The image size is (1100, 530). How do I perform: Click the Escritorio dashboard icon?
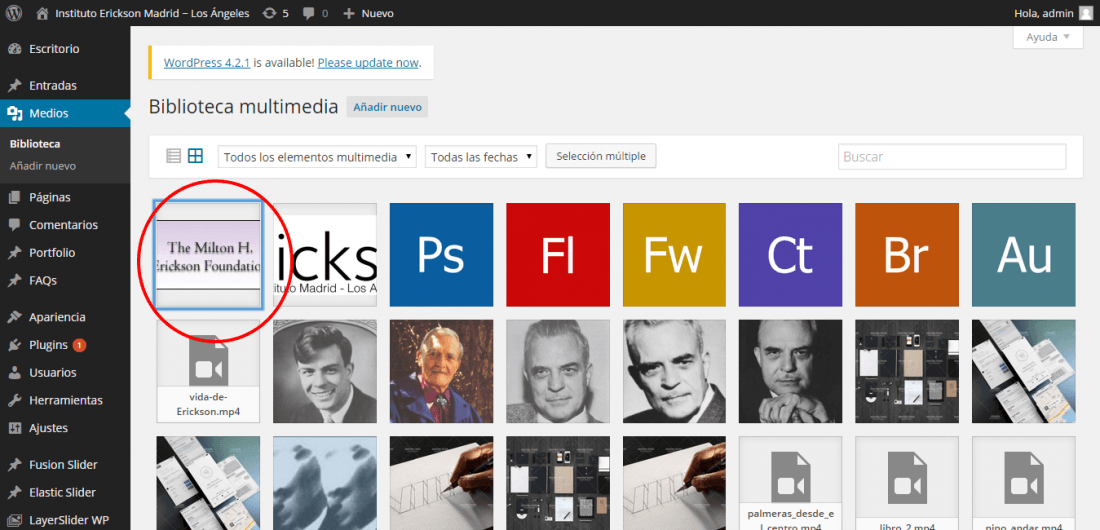14,49
